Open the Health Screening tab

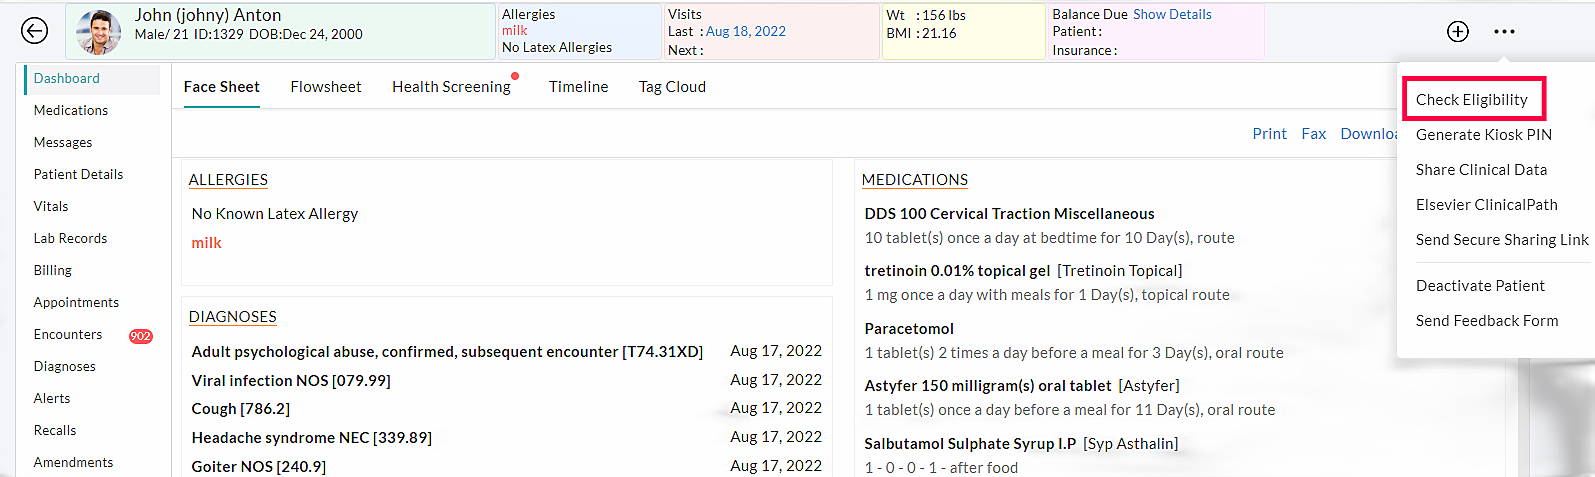tap(451, 87)
